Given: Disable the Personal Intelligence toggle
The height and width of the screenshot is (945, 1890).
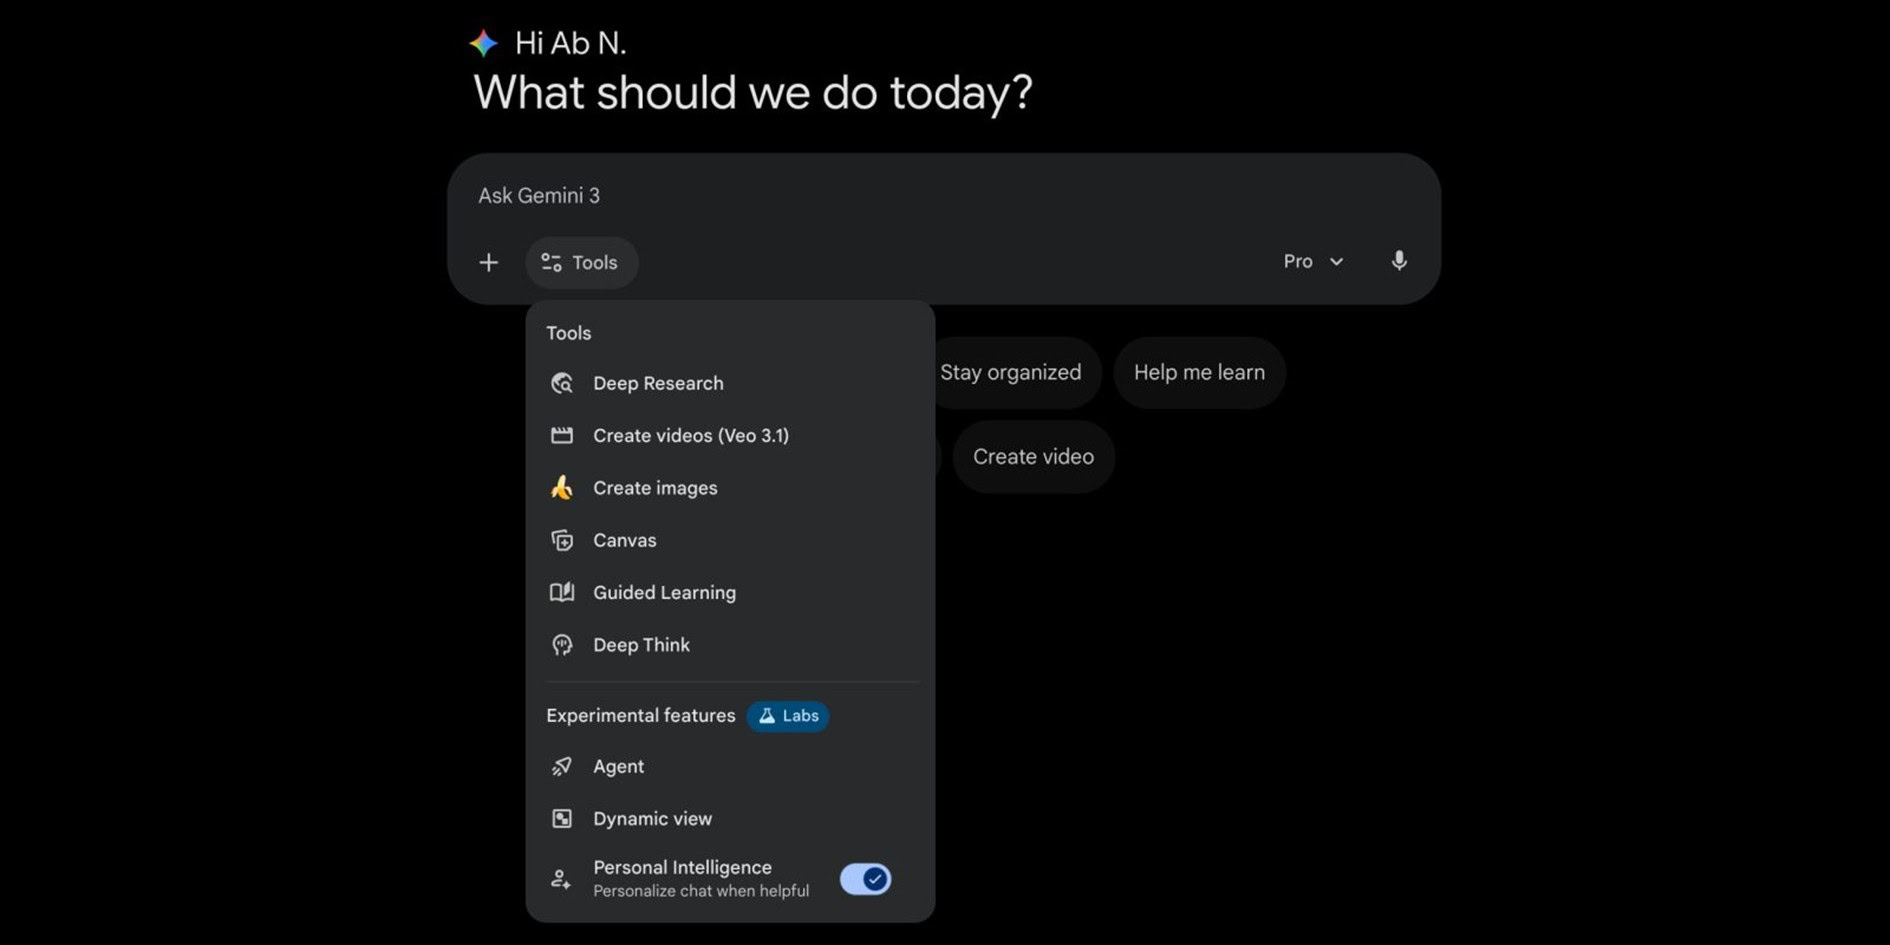Looking at the screenshot, I should pos(864,878).
